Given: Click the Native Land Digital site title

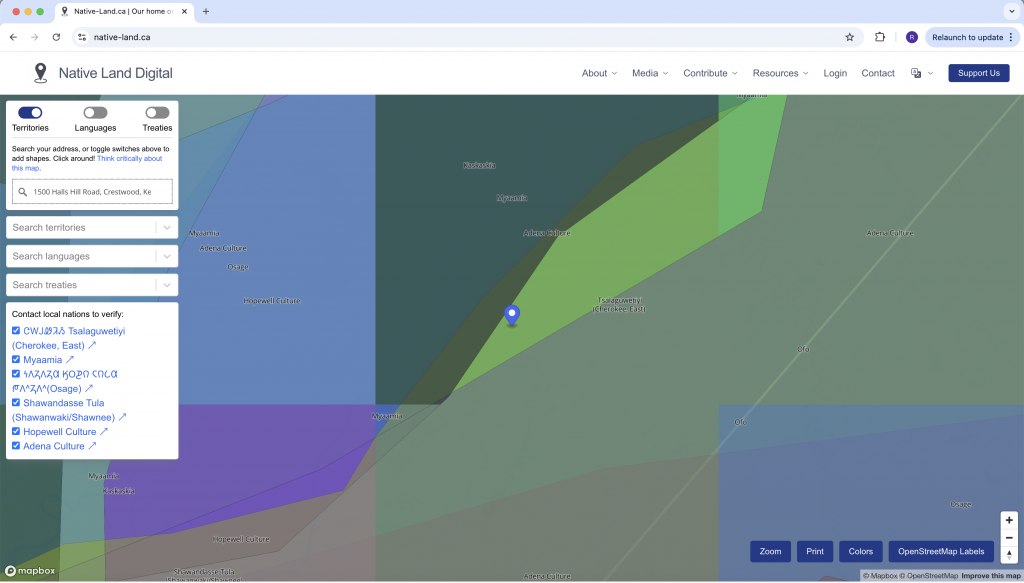Looking at the screenshot, I should pos(116,73).
